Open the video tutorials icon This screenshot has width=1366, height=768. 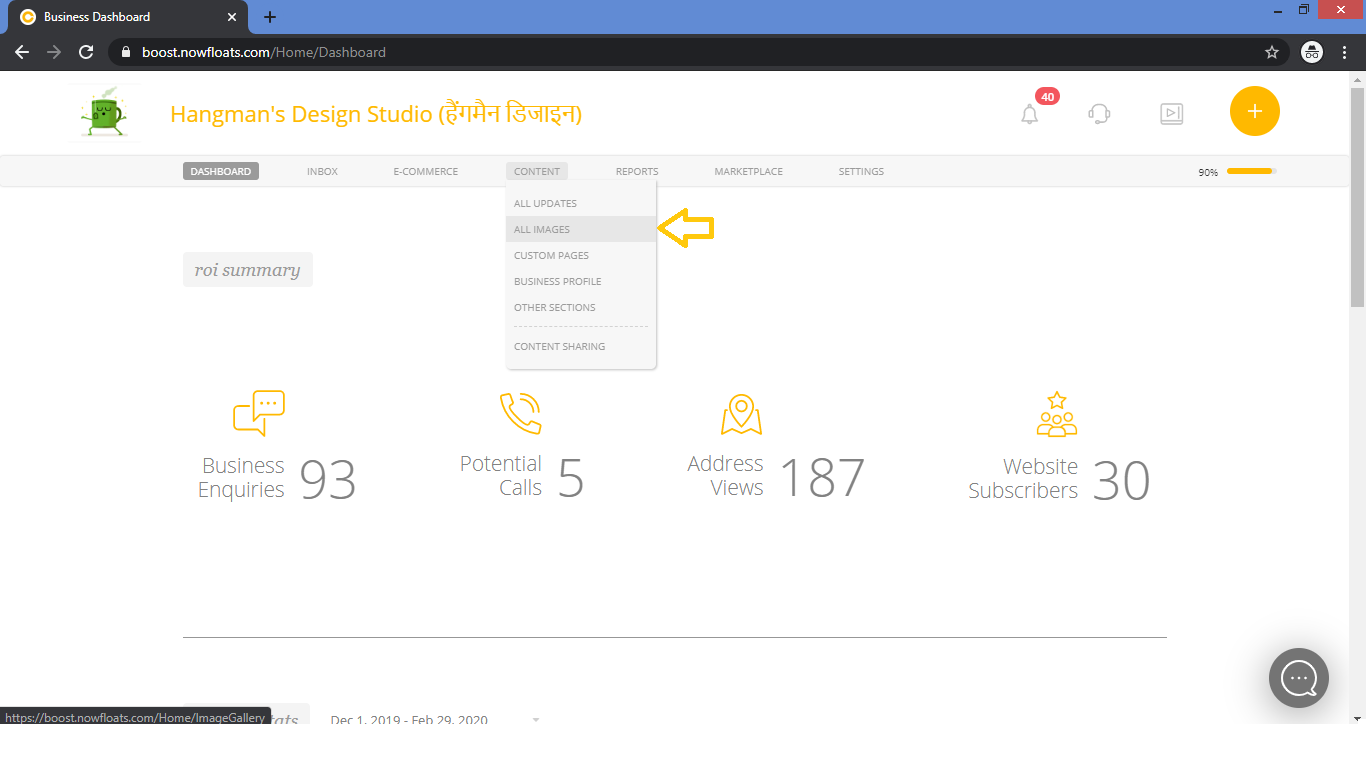click(1171, 113)
